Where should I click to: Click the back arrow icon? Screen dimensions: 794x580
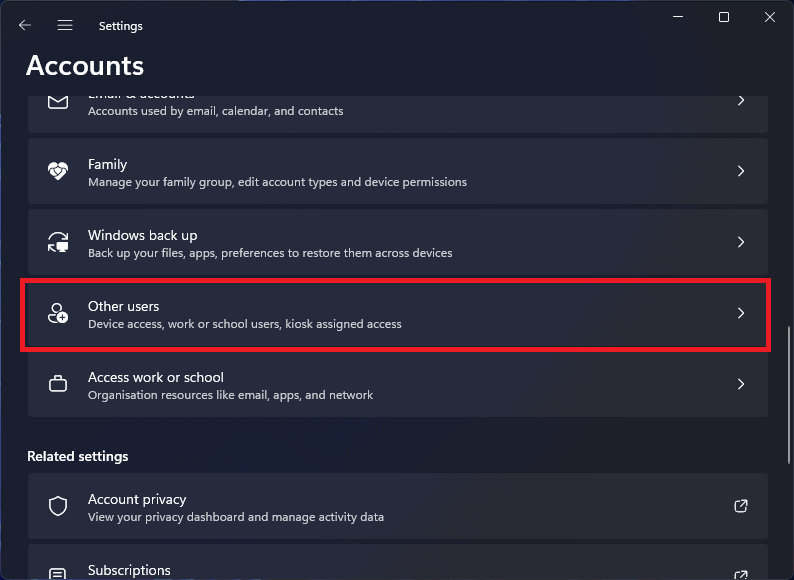coord(25,25)
